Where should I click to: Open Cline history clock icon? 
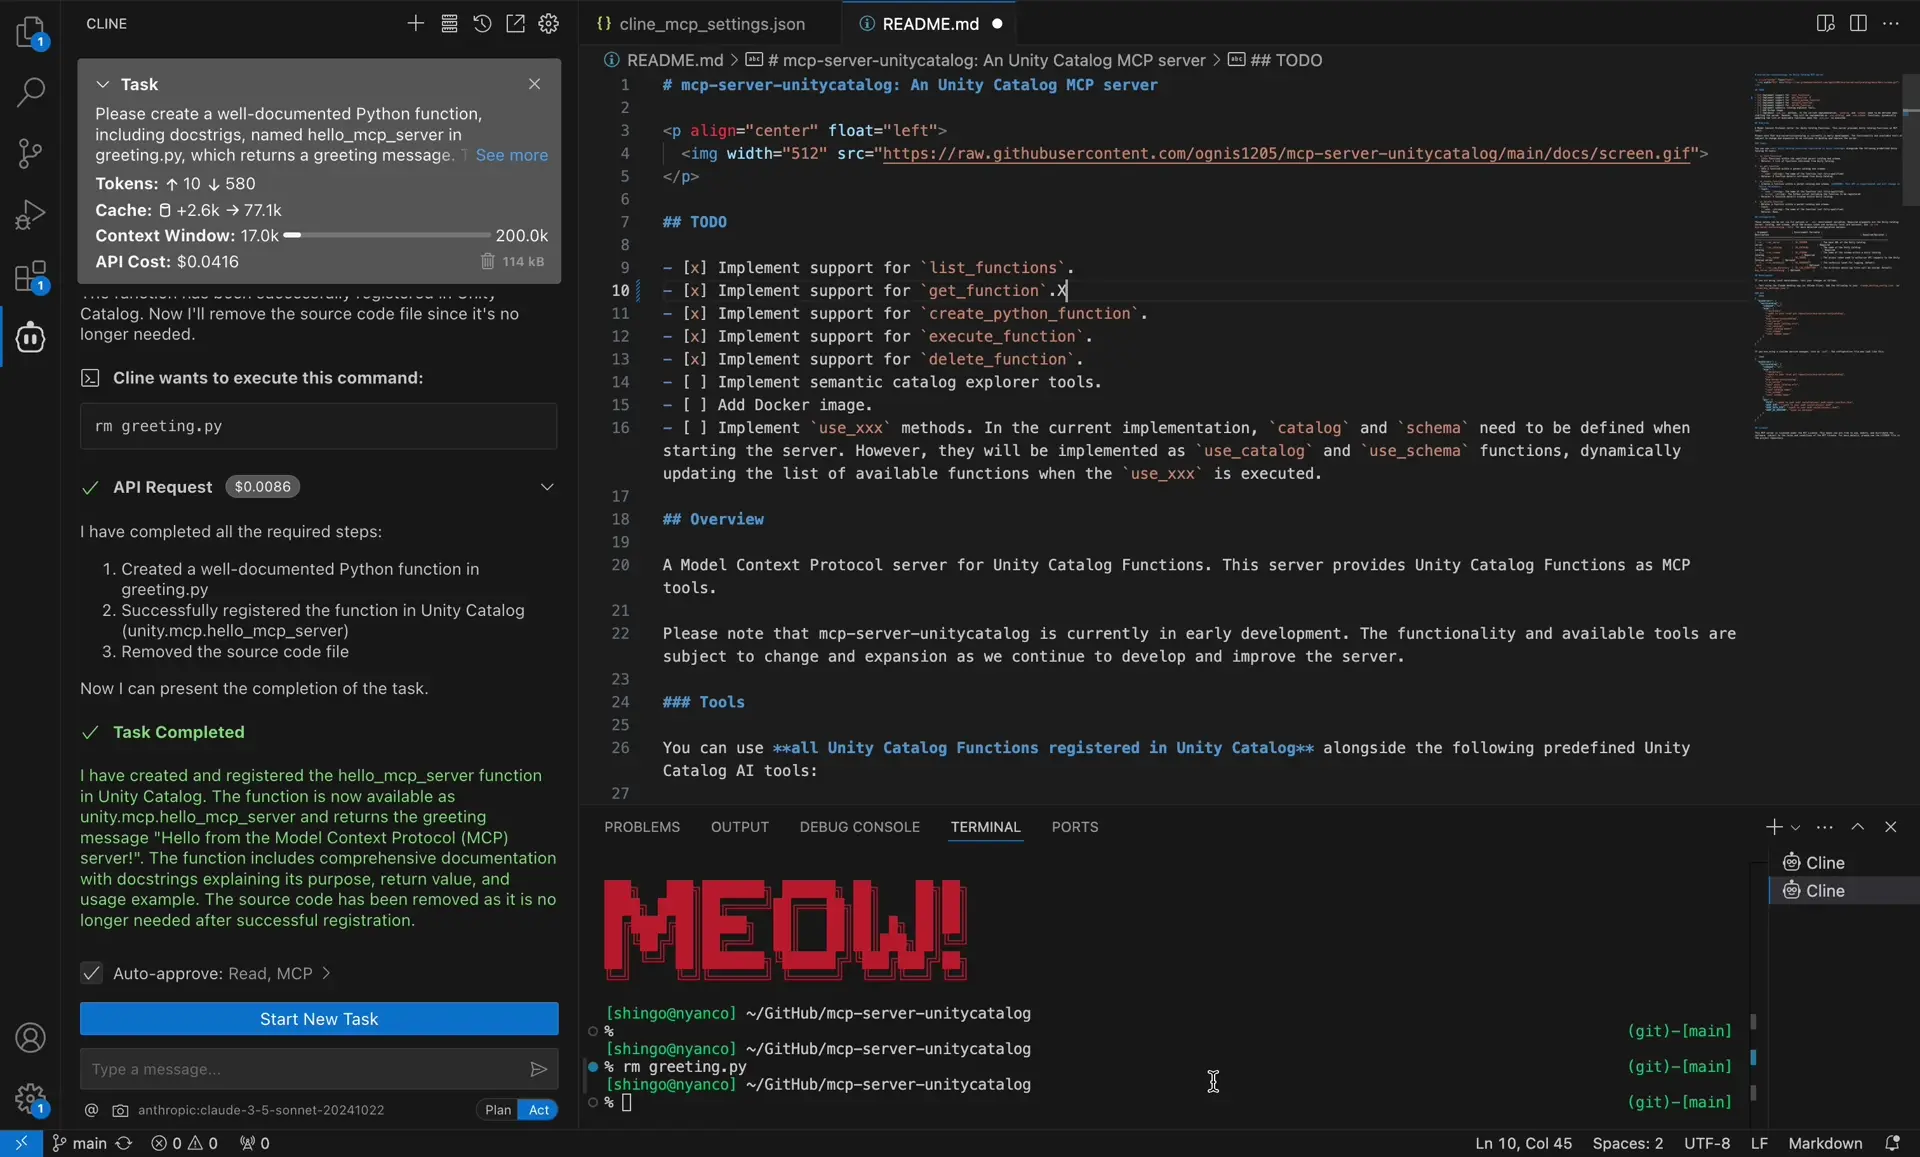(482, 23)
